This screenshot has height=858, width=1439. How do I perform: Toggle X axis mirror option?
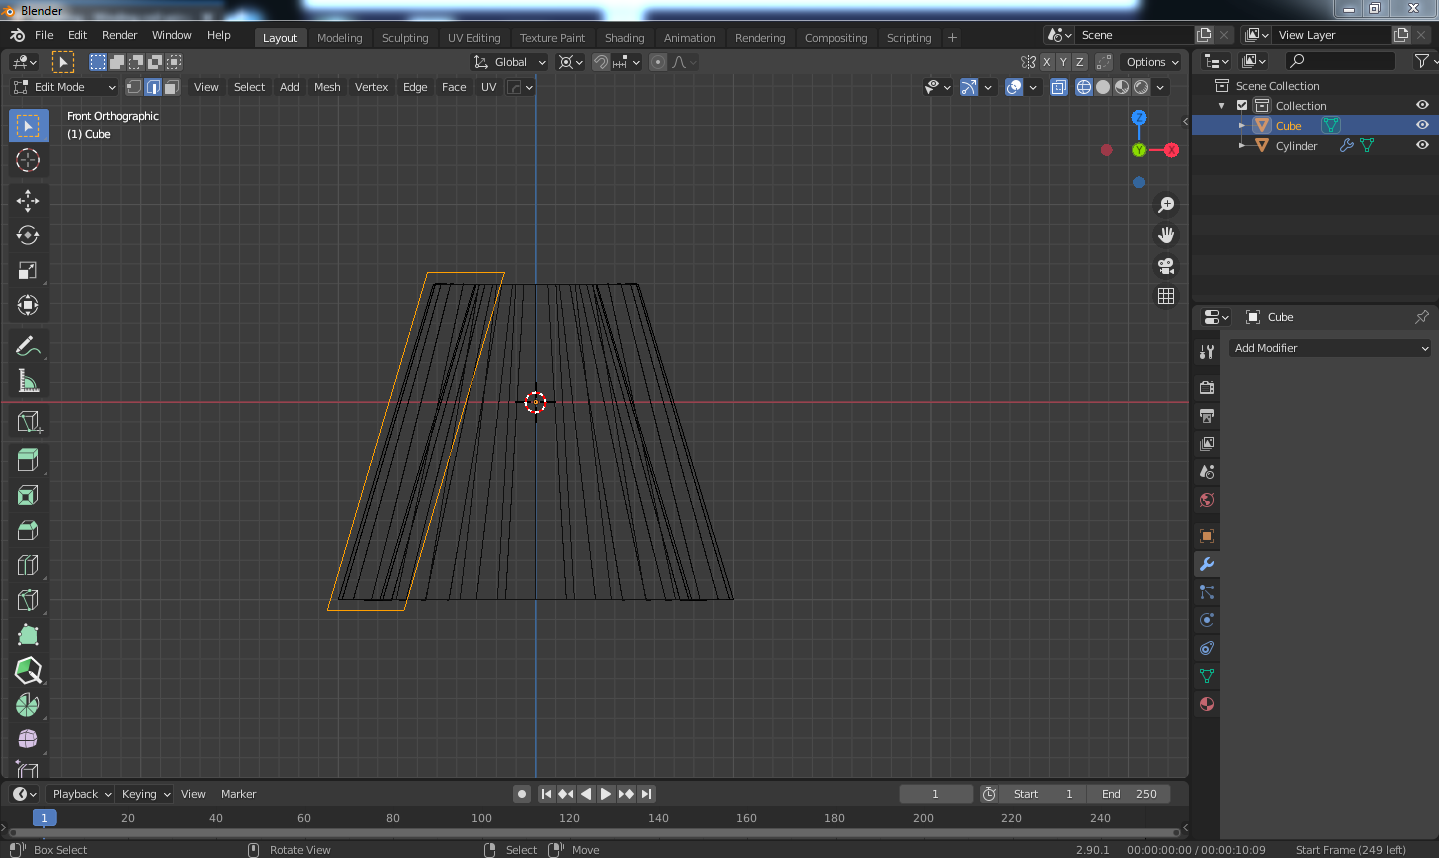(x=1047, y=62)
